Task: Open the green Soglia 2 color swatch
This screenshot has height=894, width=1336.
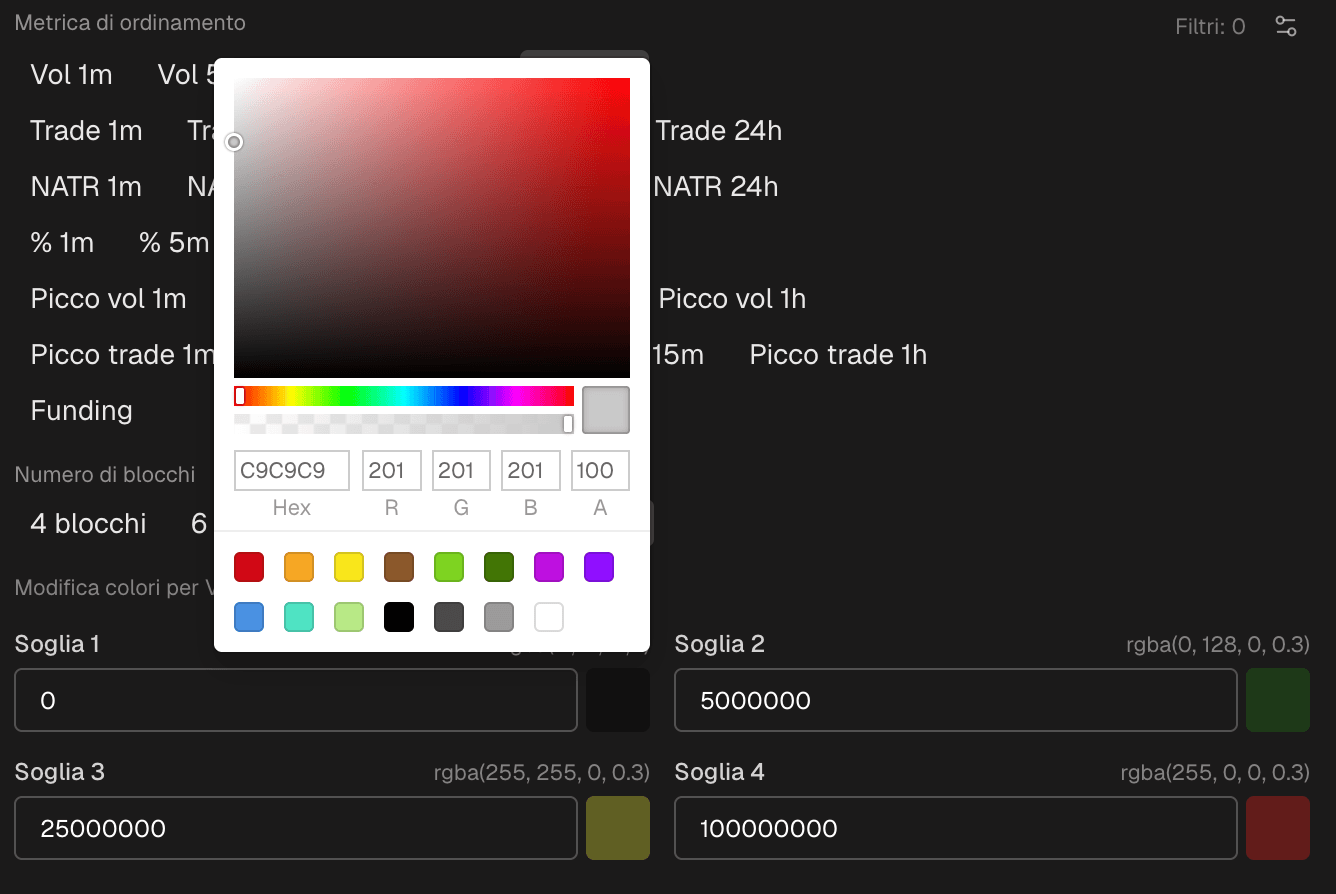Action: point(1278,700)
